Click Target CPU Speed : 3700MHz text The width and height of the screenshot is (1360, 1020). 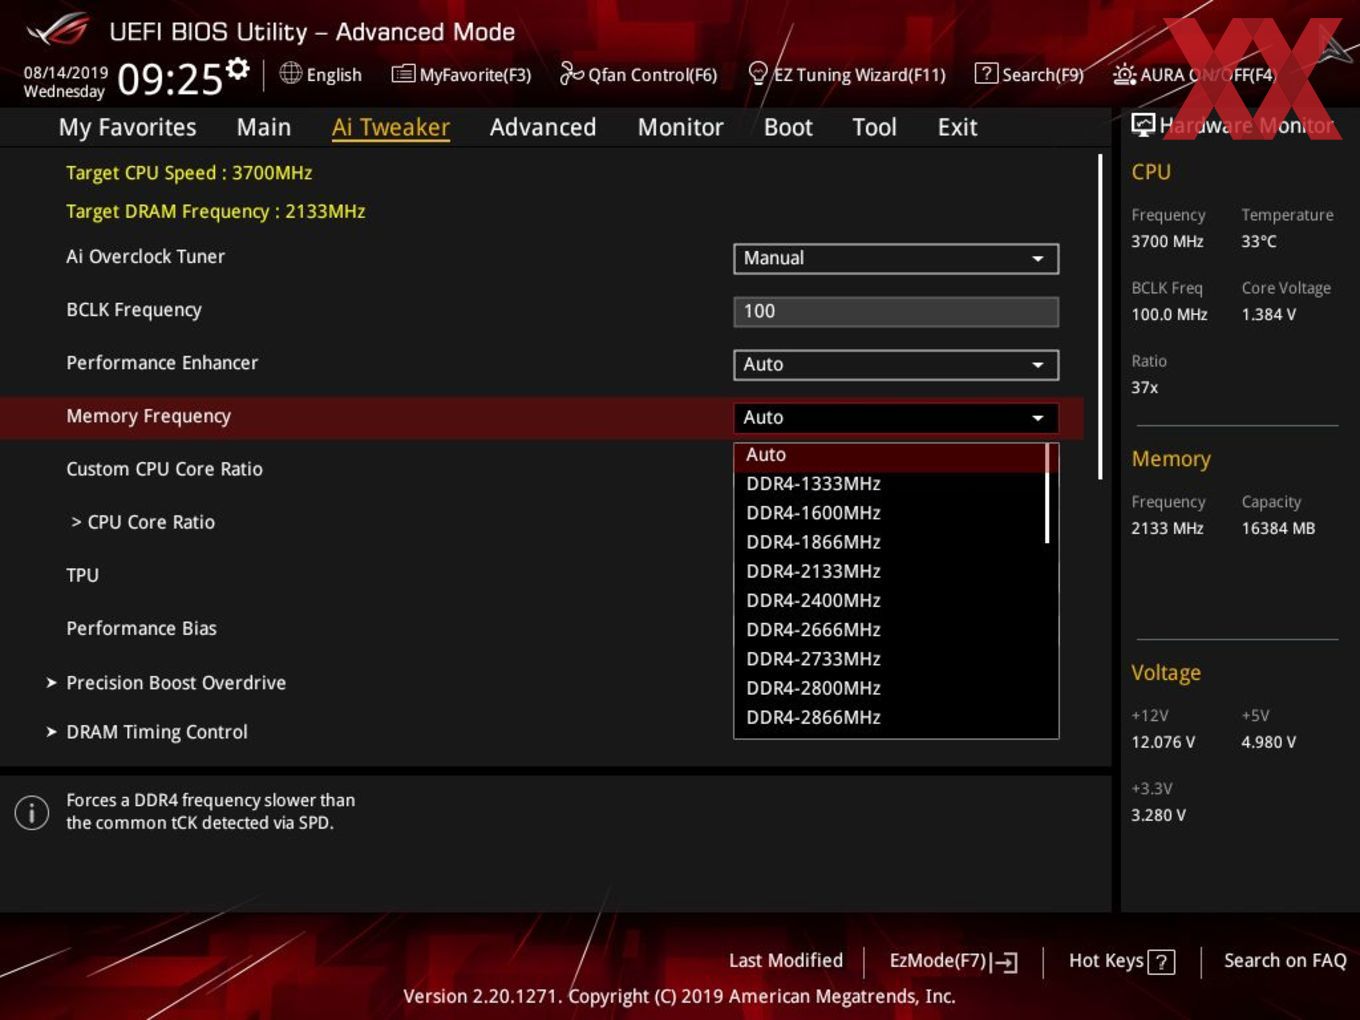pyautogui.click(x=189, y=173)
